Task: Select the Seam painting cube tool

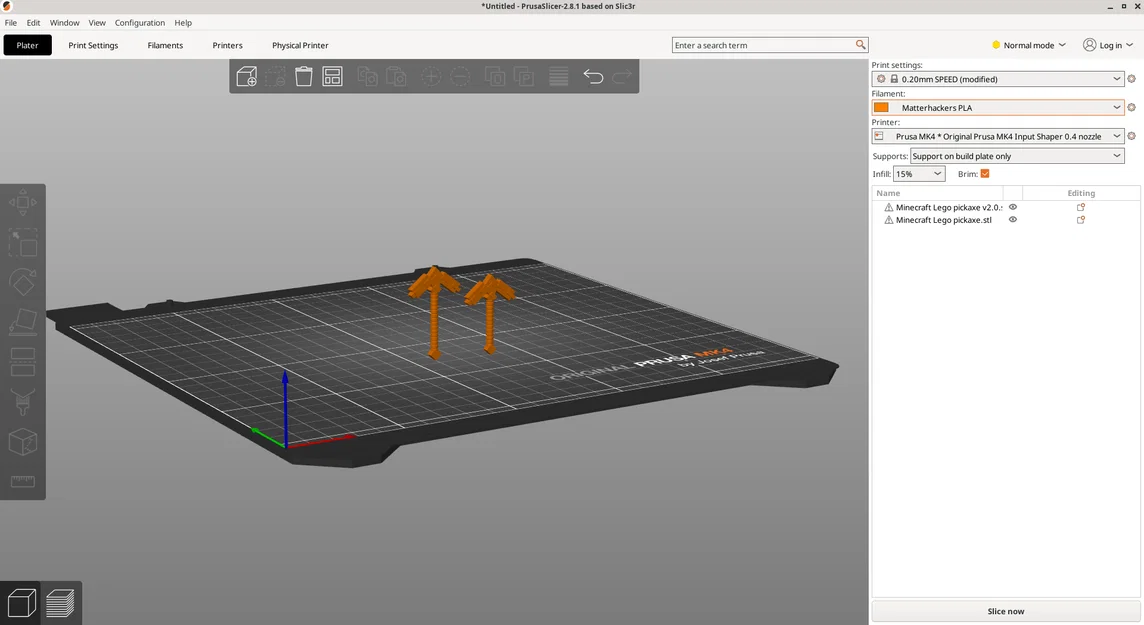Action: pyautogui.click(x=23, y=442)
